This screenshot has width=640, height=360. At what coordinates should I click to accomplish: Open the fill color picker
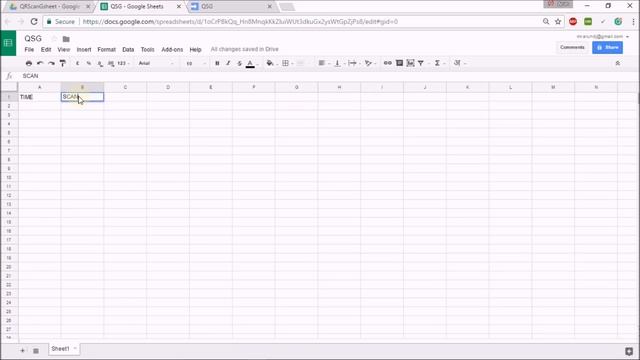(x=270, y=63)
